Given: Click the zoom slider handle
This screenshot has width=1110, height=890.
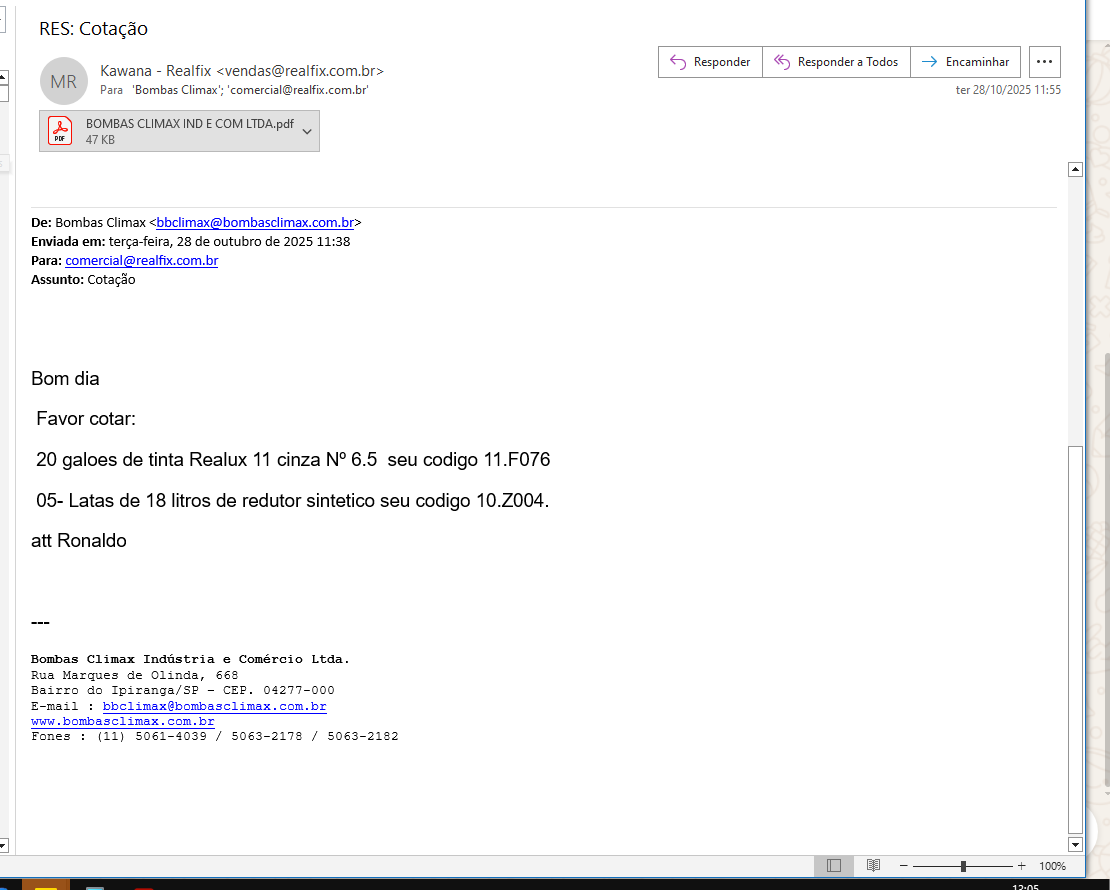Looking at the screenshot, I should (x=963, y=866).
